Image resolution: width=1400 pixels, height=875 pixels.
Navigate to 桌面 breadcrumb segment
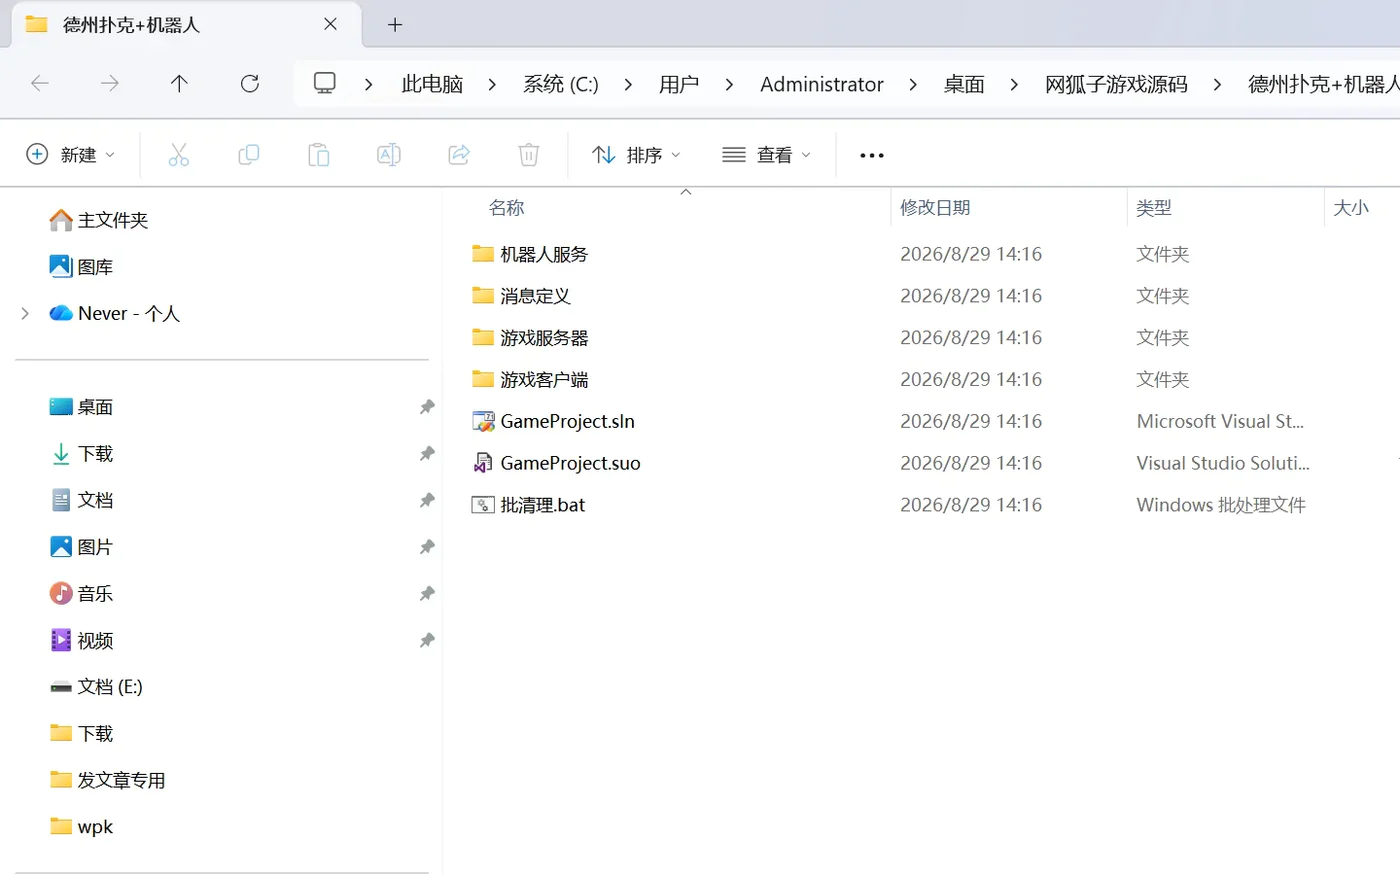tap(964, 85)
